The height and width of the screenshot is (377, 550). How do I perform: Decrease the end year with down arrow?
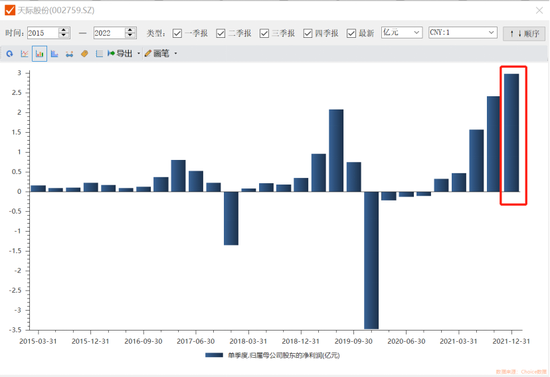pos(130,36)
